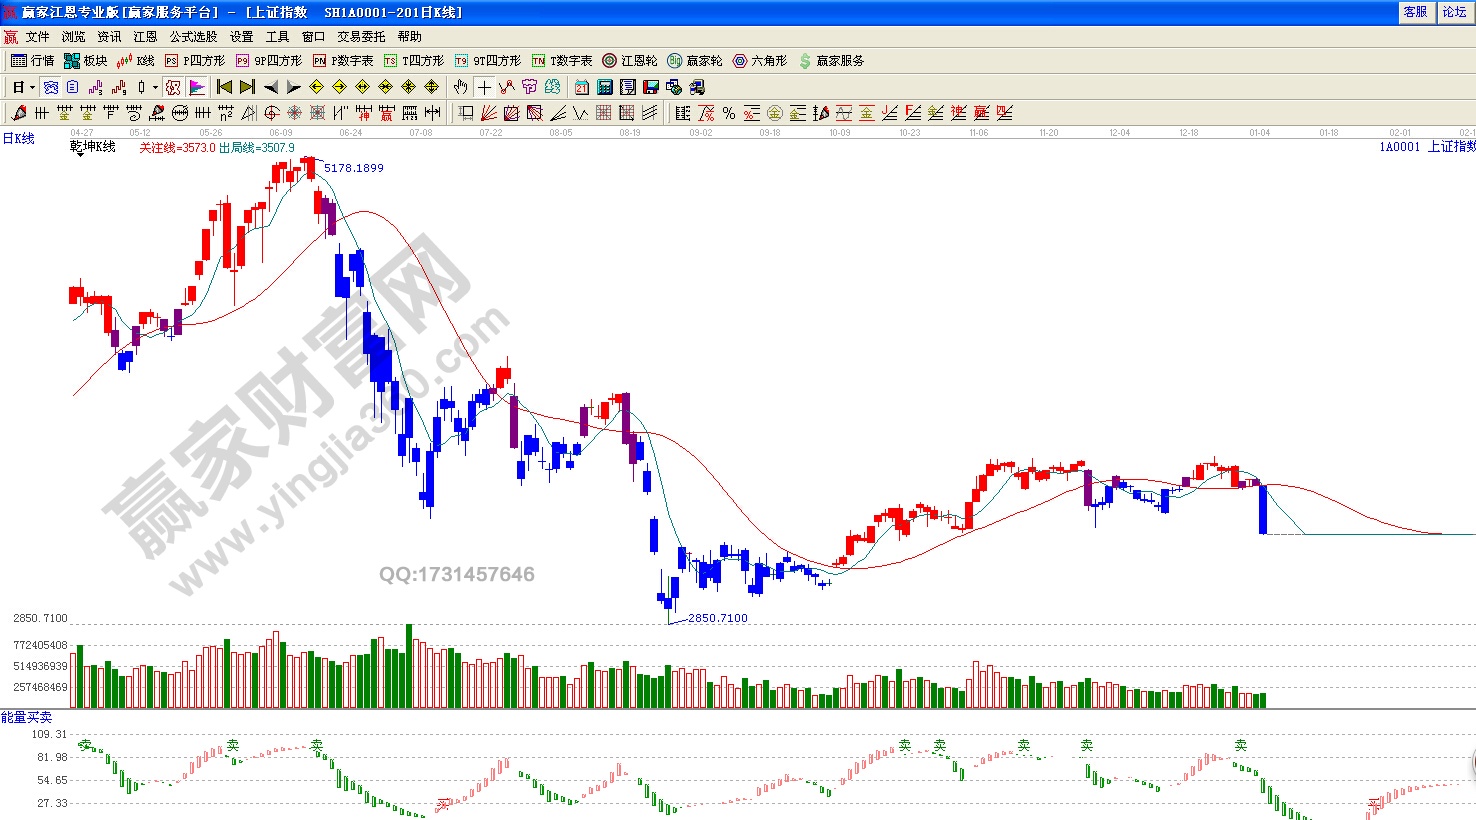Click the 客服 button
Screen dimensions: 1476x820
tap(1415, 12)
